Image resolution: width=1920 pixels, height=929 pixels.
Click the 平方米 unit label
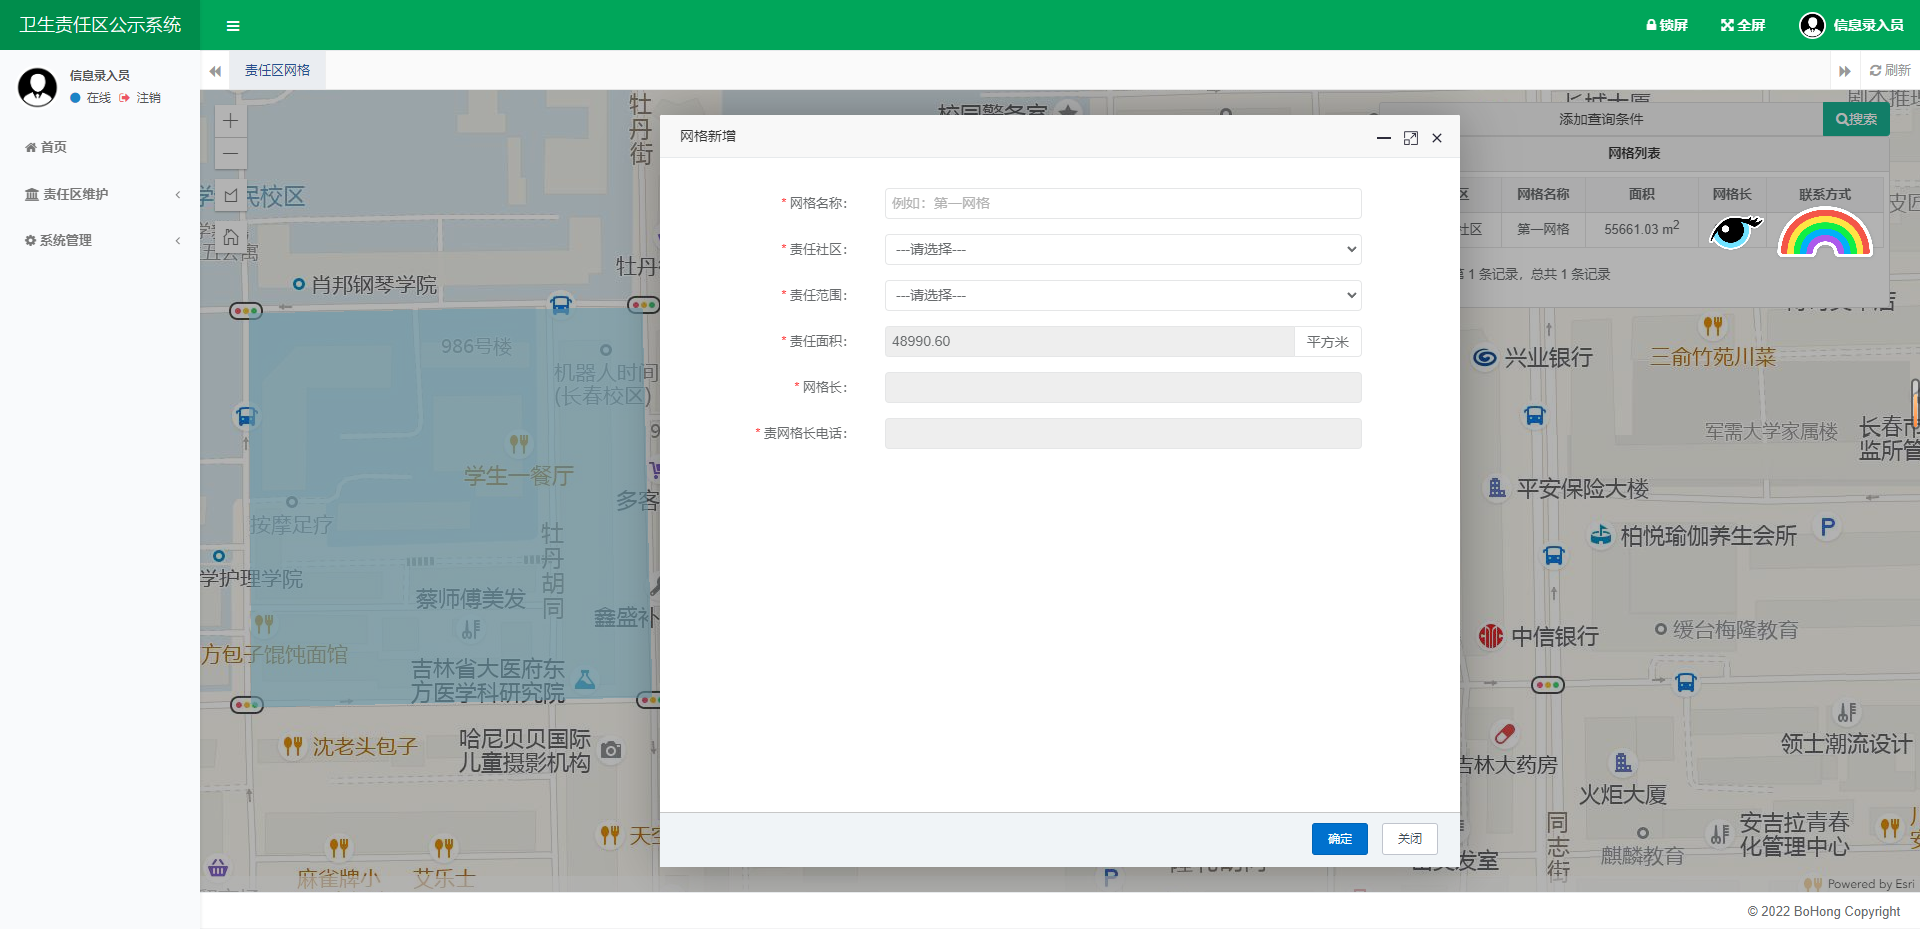tap(1328, 342)
